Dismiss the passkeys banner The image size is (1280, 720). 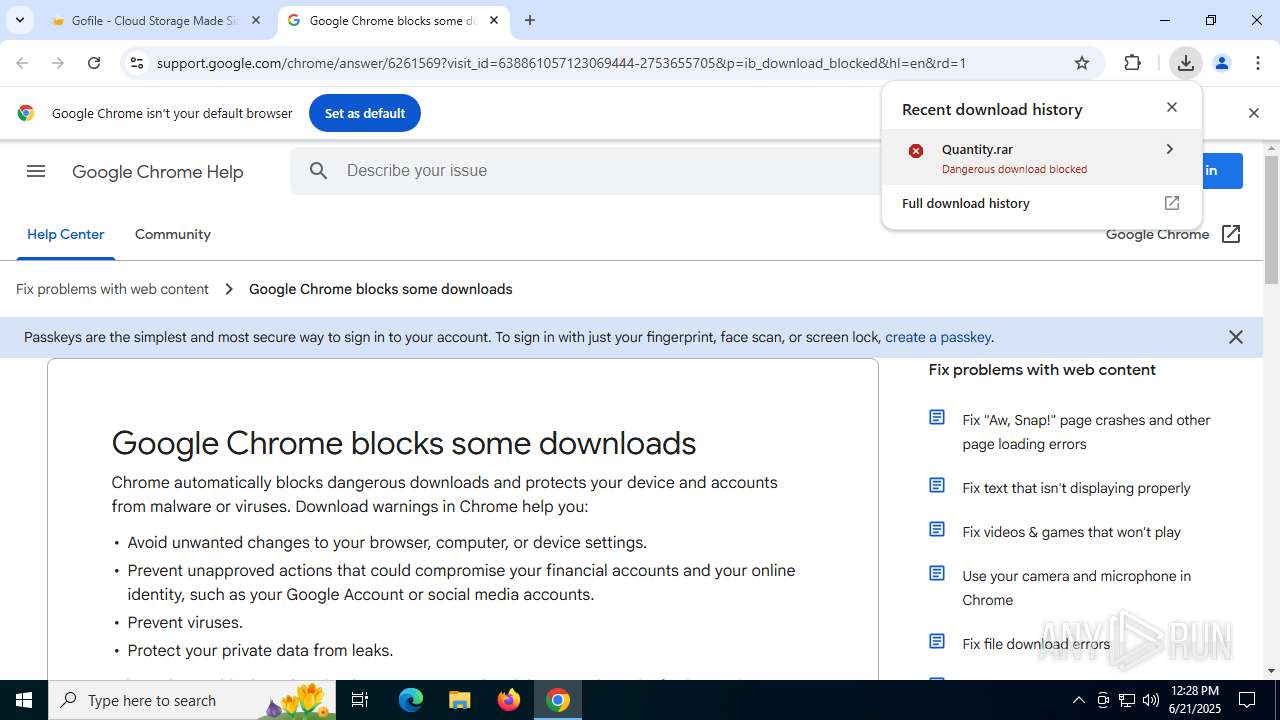pyautogui.click(x=1236, y=337)
